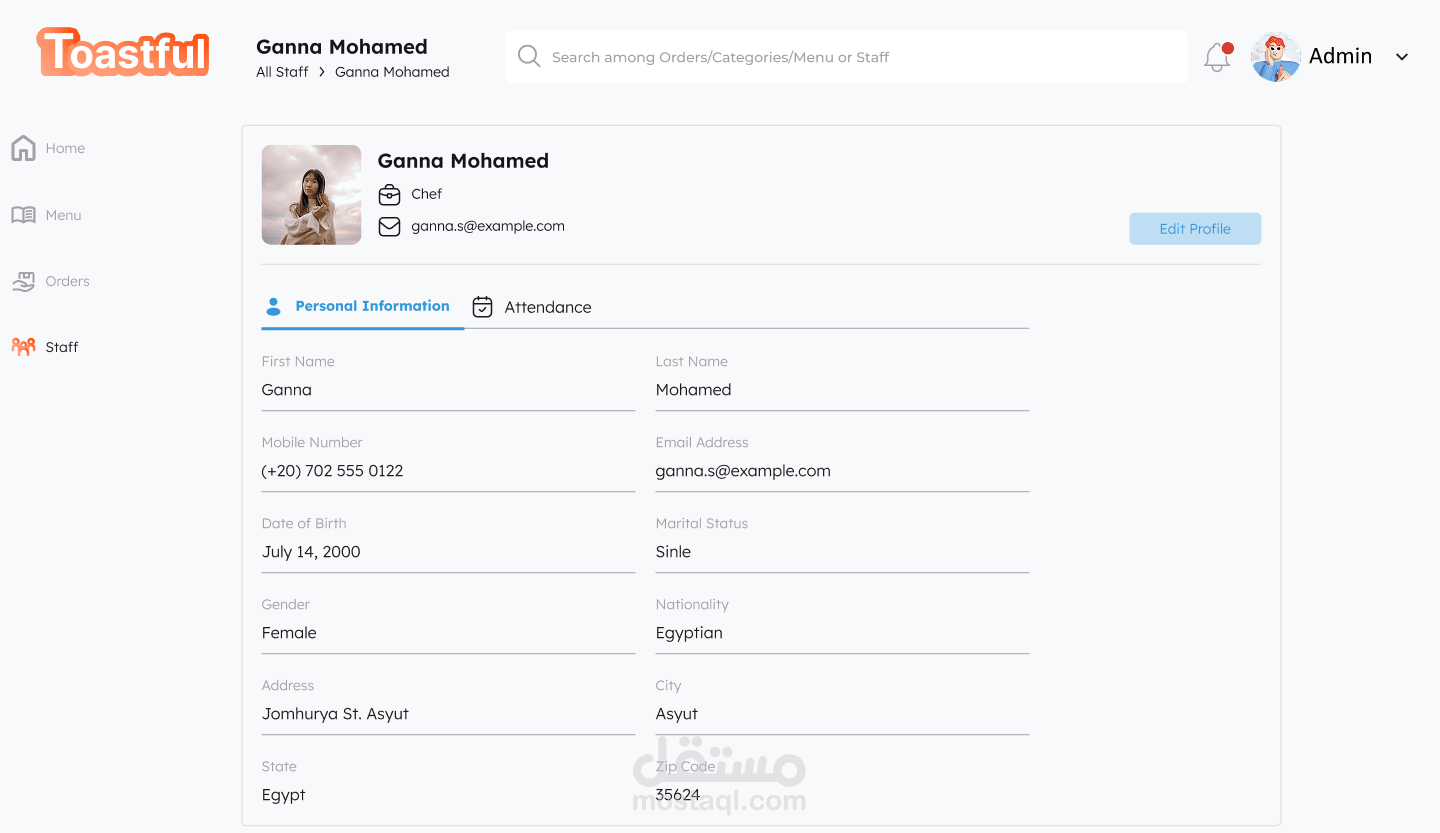Click the Orders sidebar icon
Screen dimensions: 1440x833
(x=23, y=282)
